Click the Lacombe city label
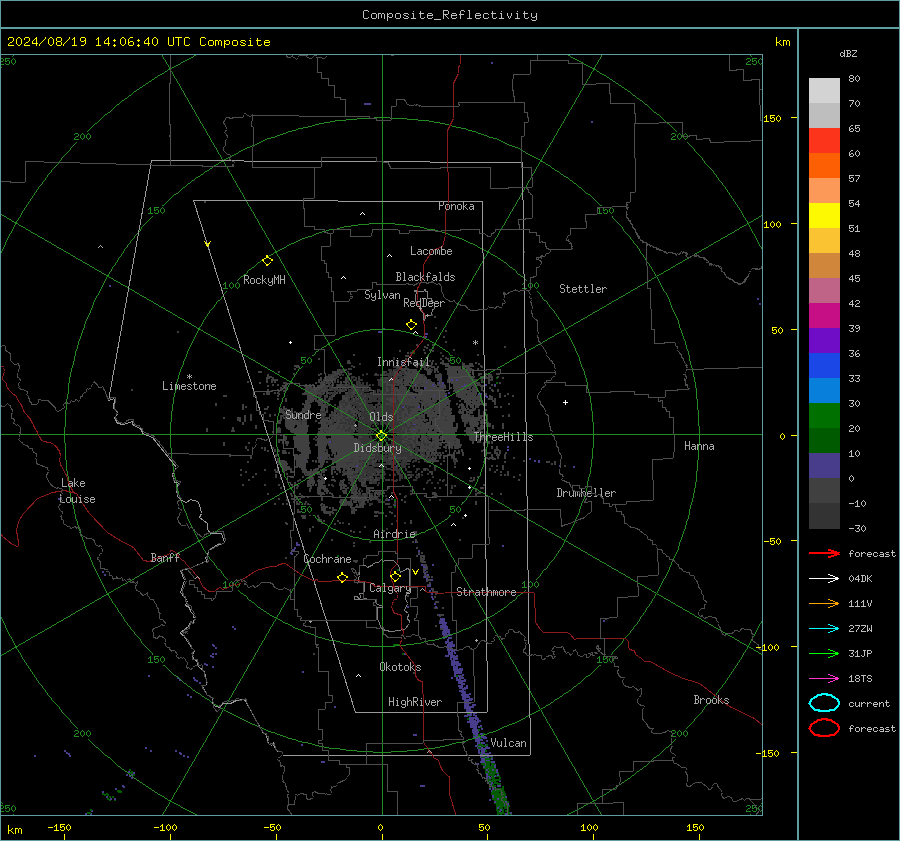 tap(431, 251)
